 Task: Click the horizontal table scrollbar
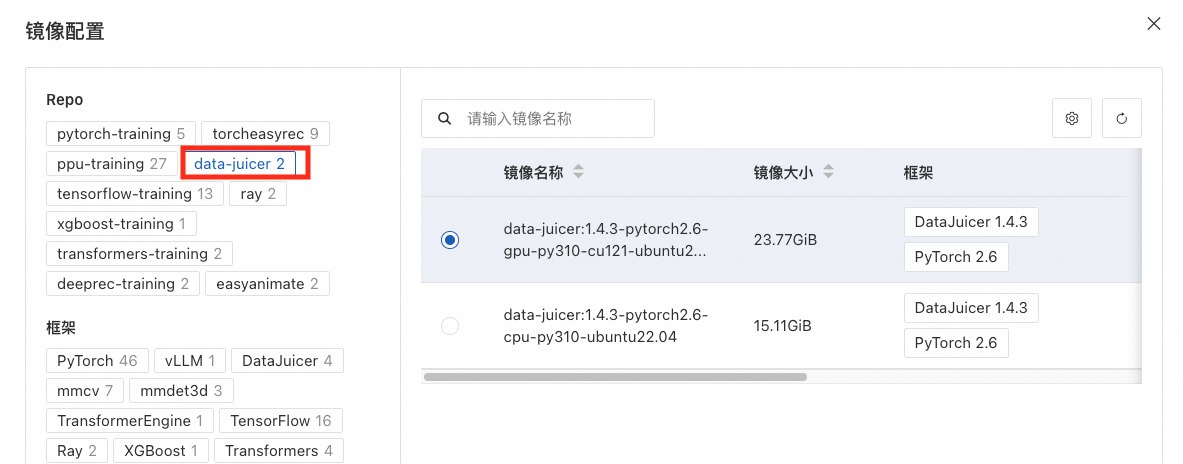(x=615, y=377)
